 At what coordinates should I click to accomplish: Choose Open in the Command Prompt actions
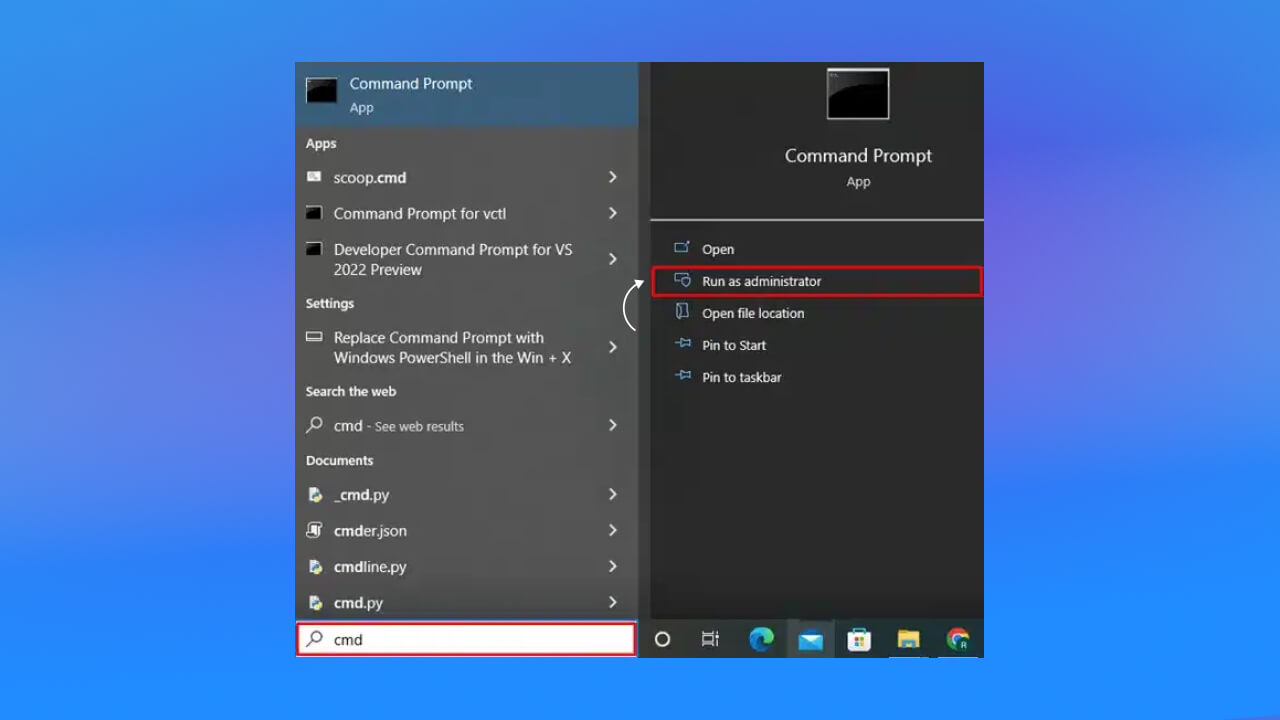point(817,249)
